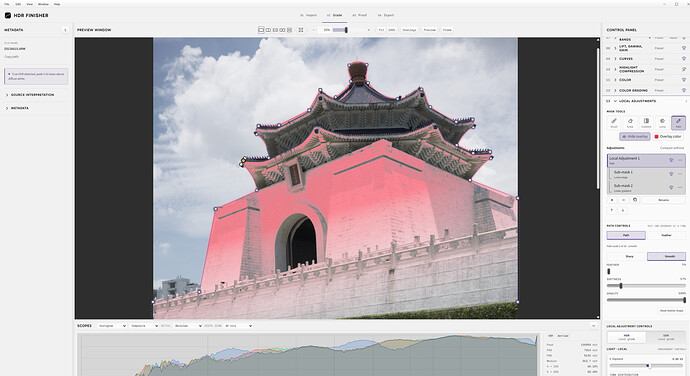Choose the third preview layout icon
690x376 pixels.
(275, 30)
